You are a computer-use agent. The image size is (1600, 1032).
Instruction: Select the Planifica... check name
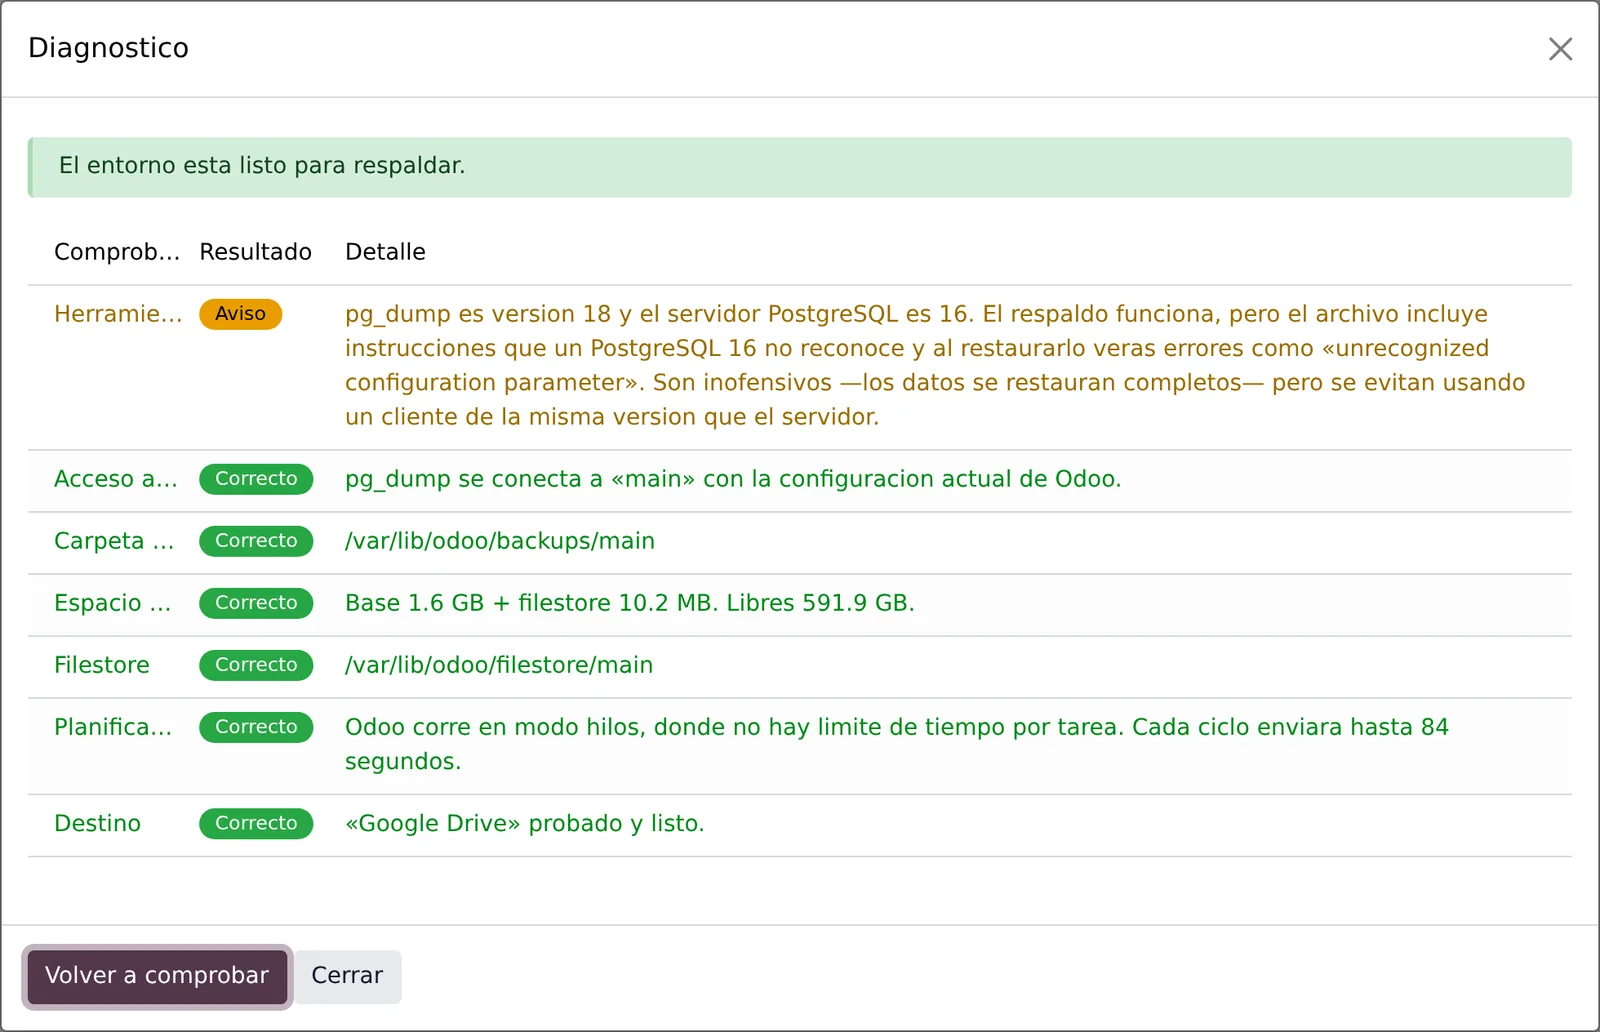(x=113, y=727)
